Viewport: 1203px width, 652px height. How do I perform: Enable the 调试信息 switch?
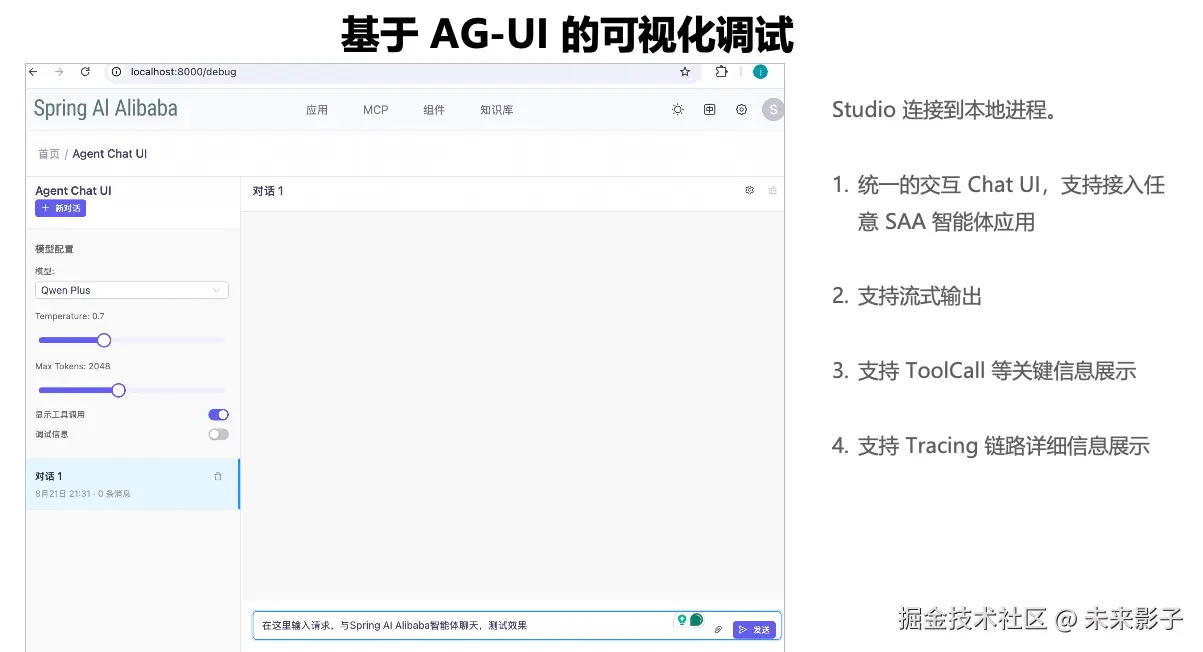[218, 434]
